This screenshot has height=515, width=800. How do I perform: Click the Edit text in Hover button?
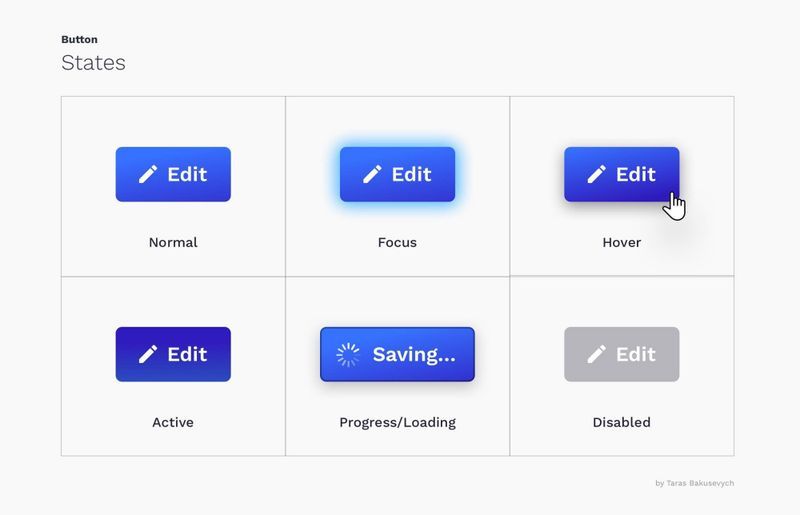[636, 175]
